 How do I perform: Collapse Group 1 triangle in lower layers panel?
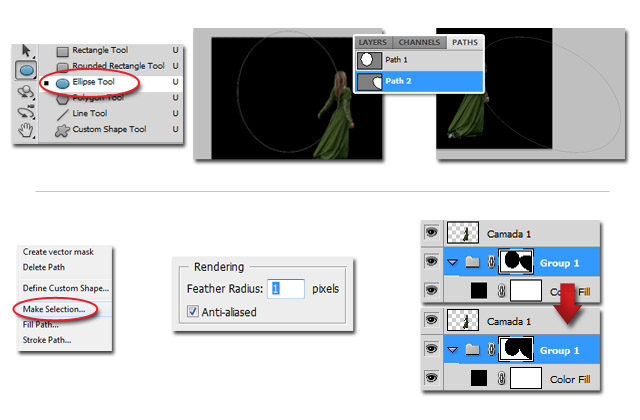point(453,350)
